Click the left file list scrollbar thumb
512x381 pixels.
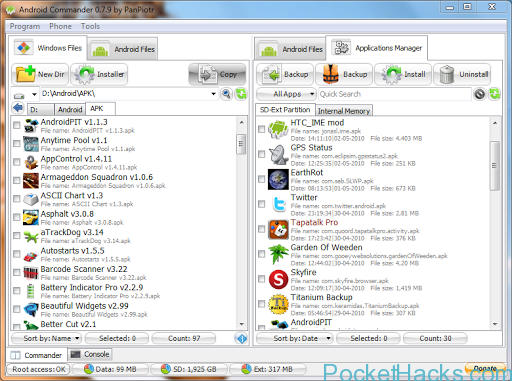[241, 144]
